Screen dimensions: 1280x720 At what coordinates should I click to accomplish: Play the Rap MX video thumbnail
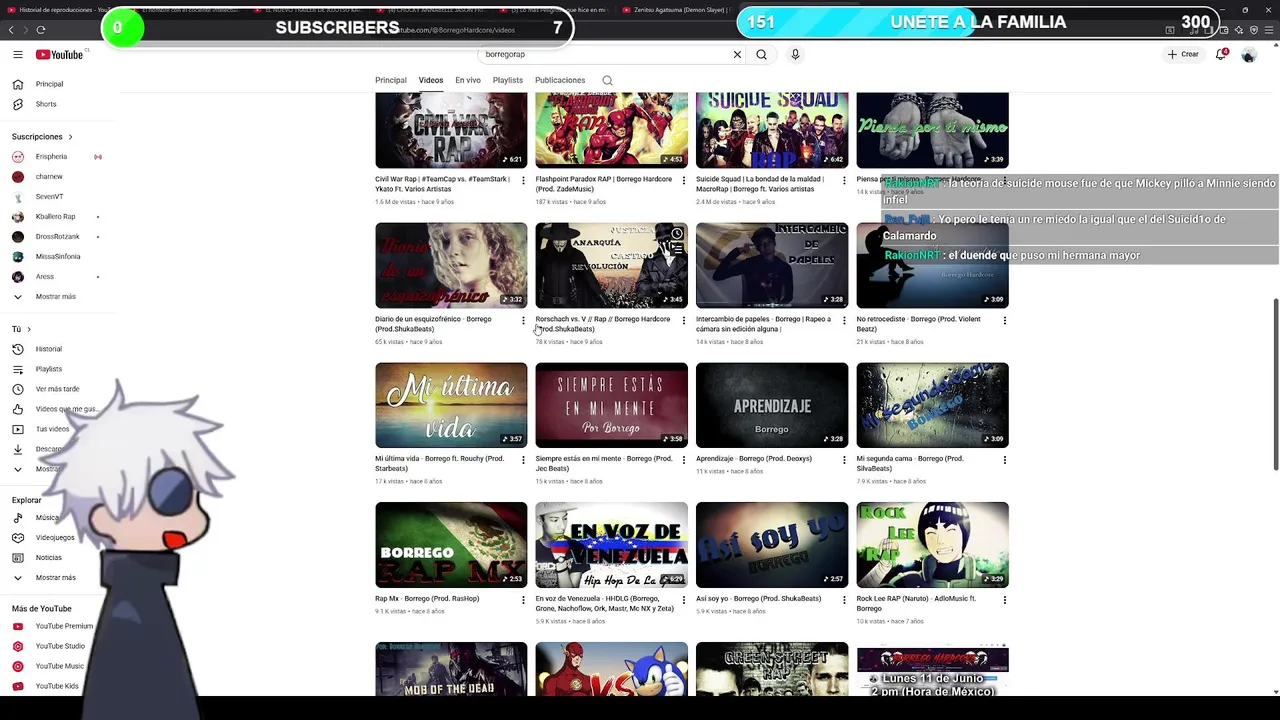pos(451,545)
